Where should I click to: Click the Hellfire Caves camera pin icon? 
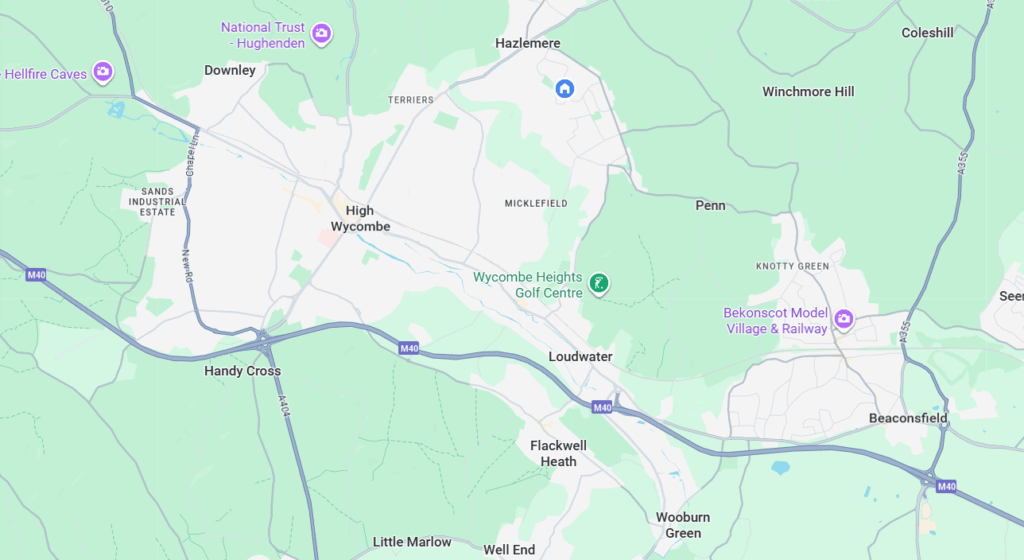(x=103, y=72)
